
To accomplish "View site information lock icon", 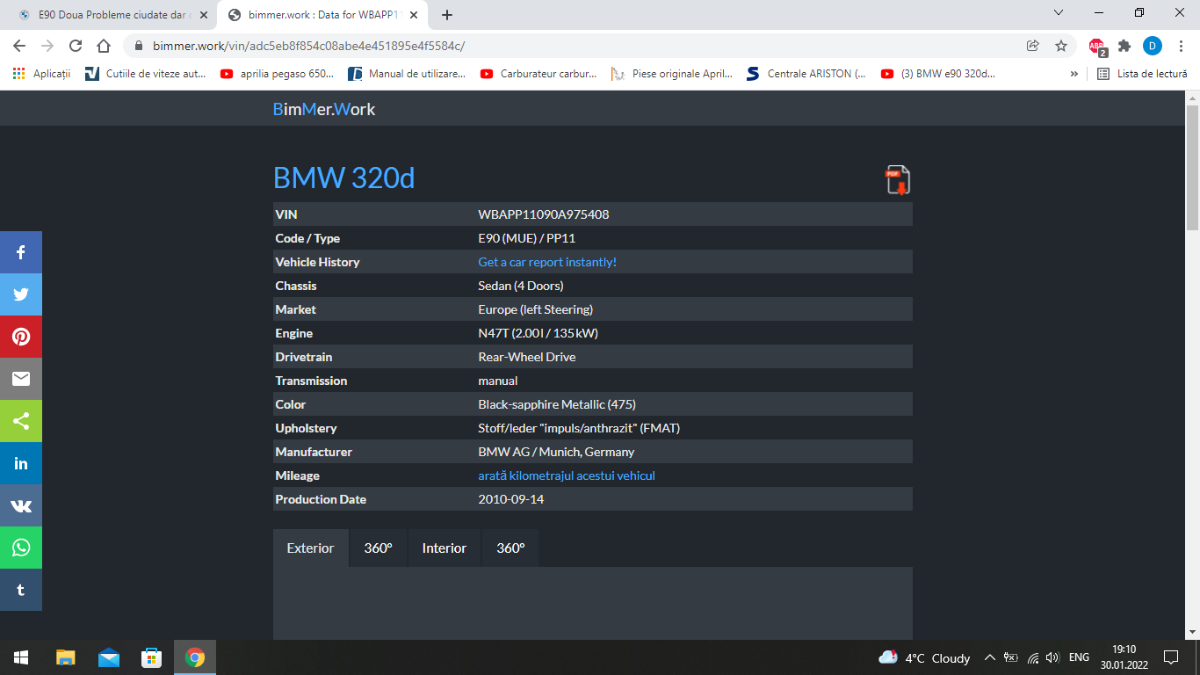I will pos(137,46).
